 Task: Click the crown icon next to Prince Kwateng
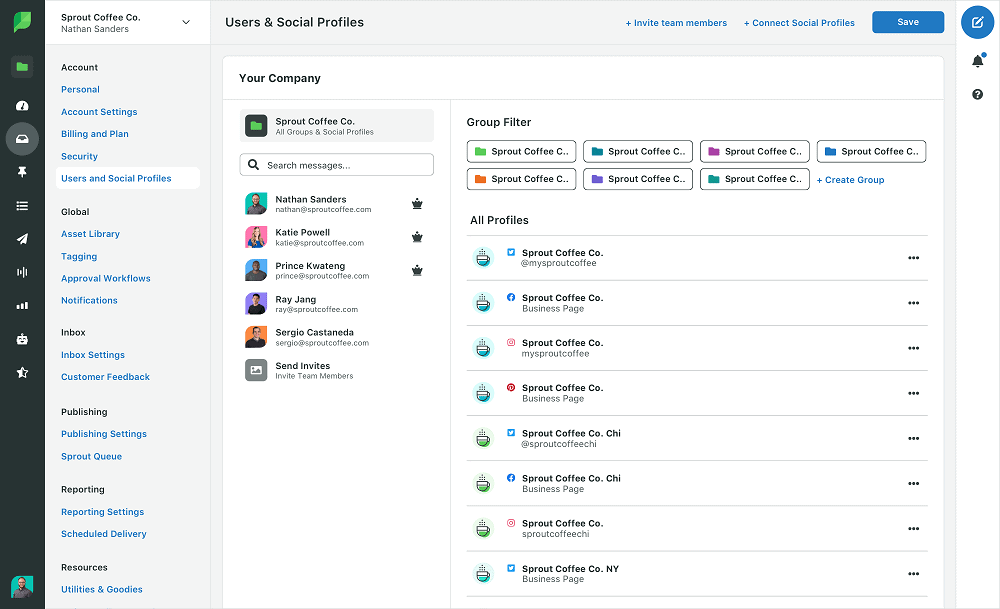pyautogui.click(x=417, y=270)
